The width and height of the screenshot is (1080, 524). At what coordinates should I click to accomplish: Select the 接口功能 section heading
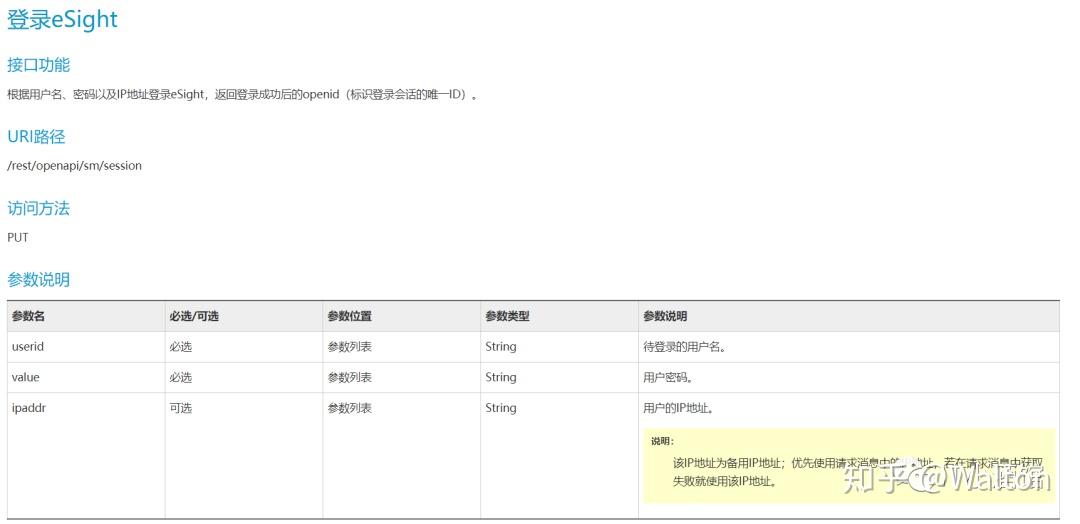(39, 65)
